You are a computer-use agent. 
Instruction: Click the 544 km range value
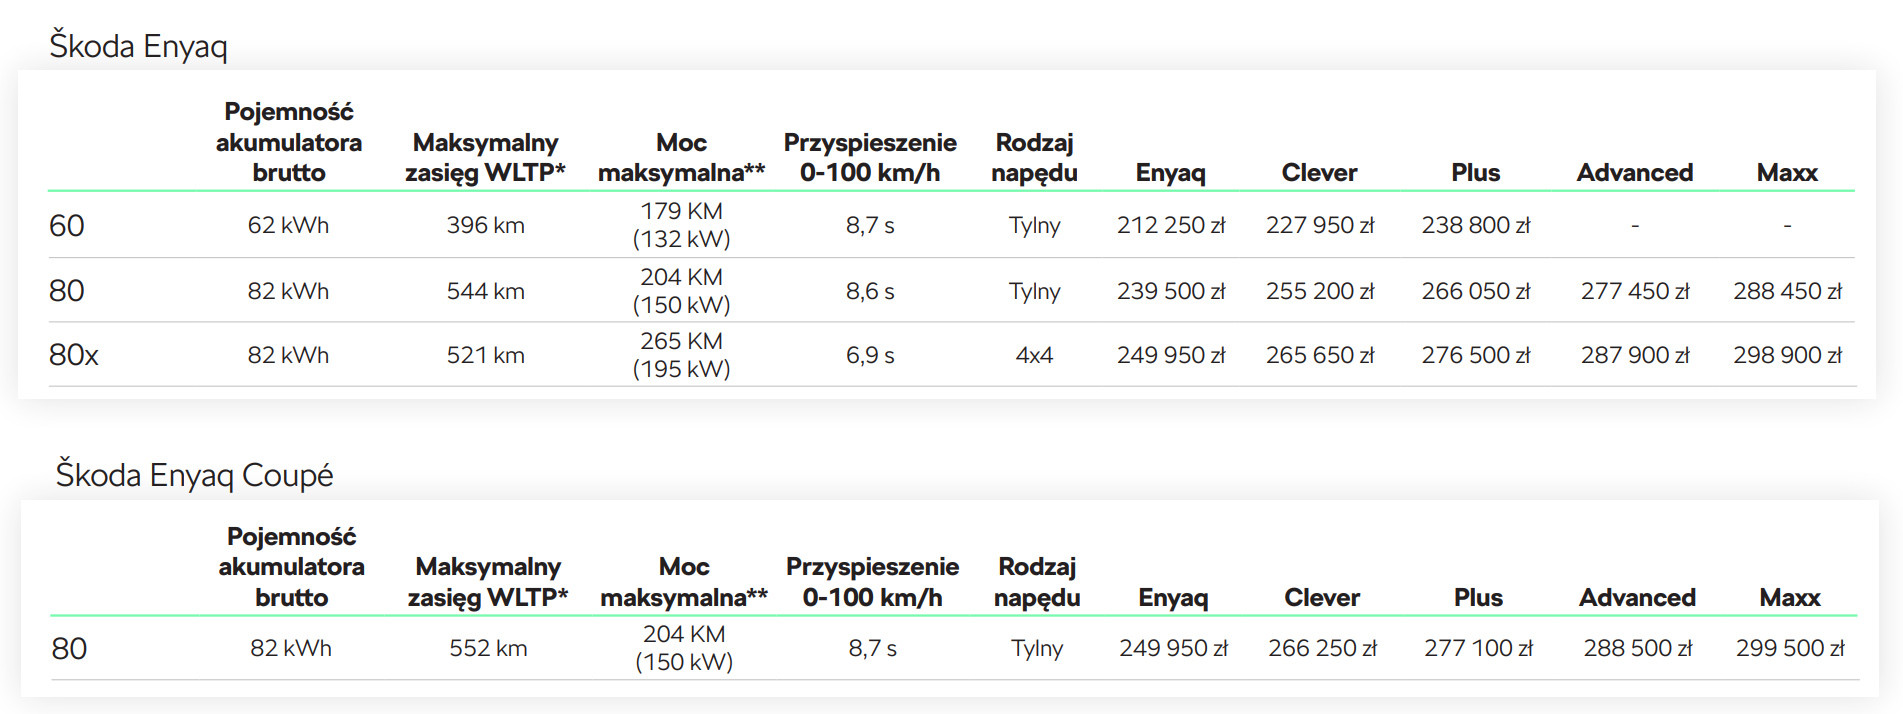coord(485,291)
